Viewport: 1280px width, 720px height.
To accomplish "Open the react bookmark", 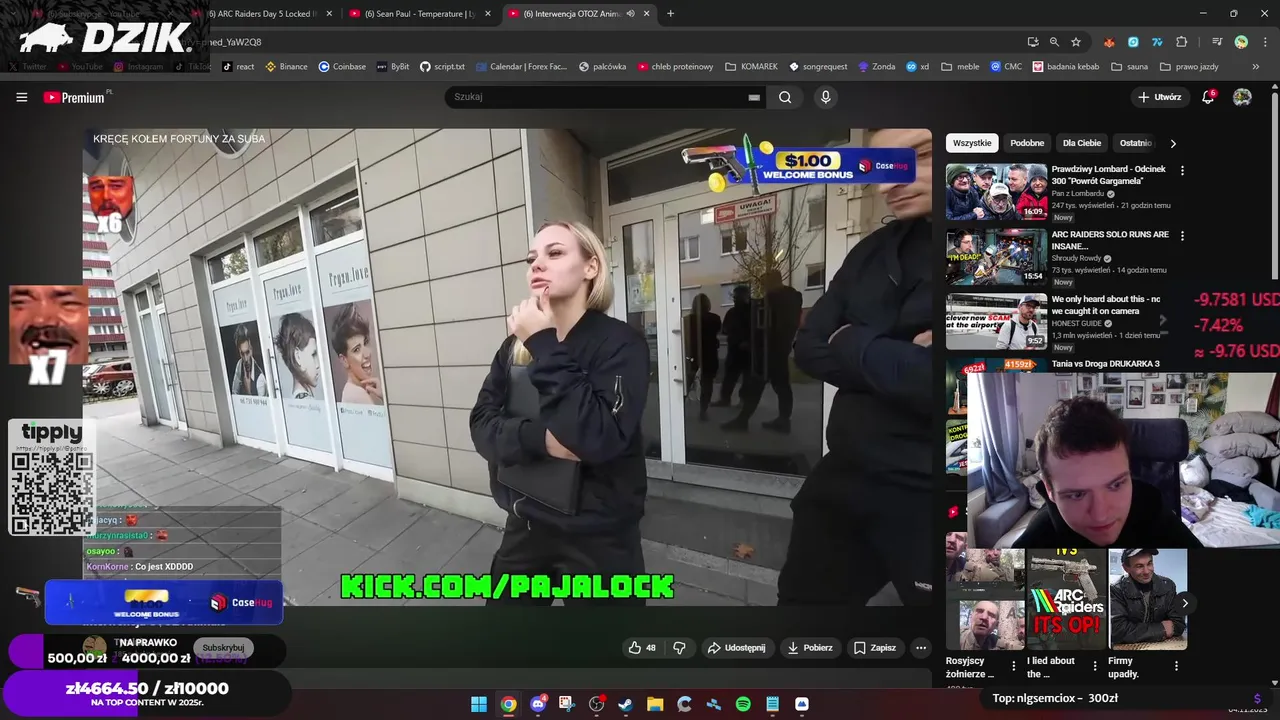I will [x=238, y=67].
